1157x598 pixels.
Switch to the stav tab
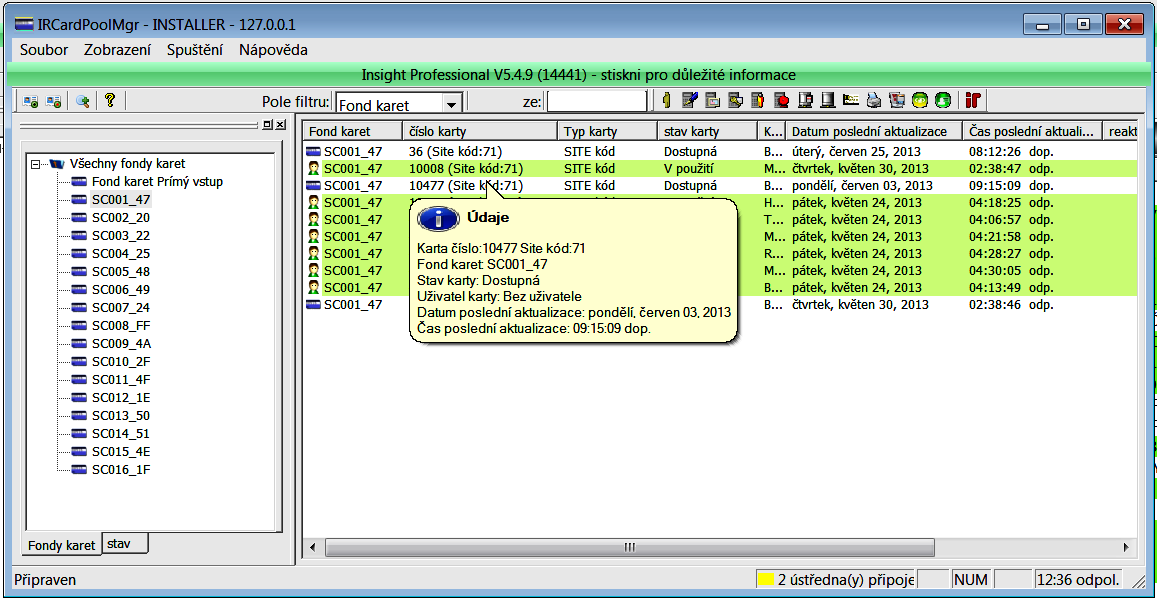coord(119,544)
